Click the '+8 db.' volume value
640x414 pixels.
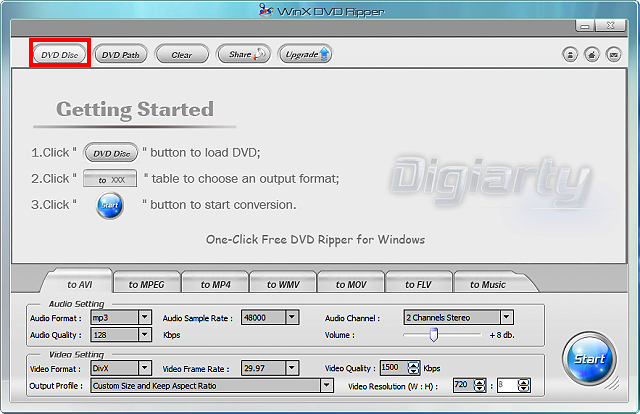click(x=502, y=335)
